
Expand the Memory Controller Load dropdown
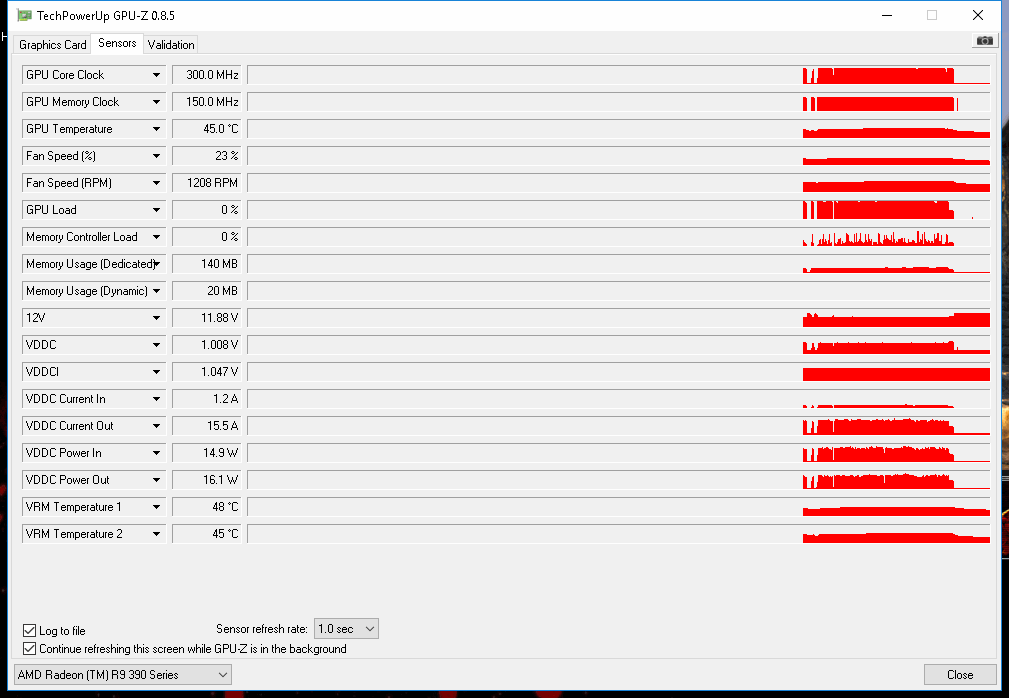click(156, 237)
